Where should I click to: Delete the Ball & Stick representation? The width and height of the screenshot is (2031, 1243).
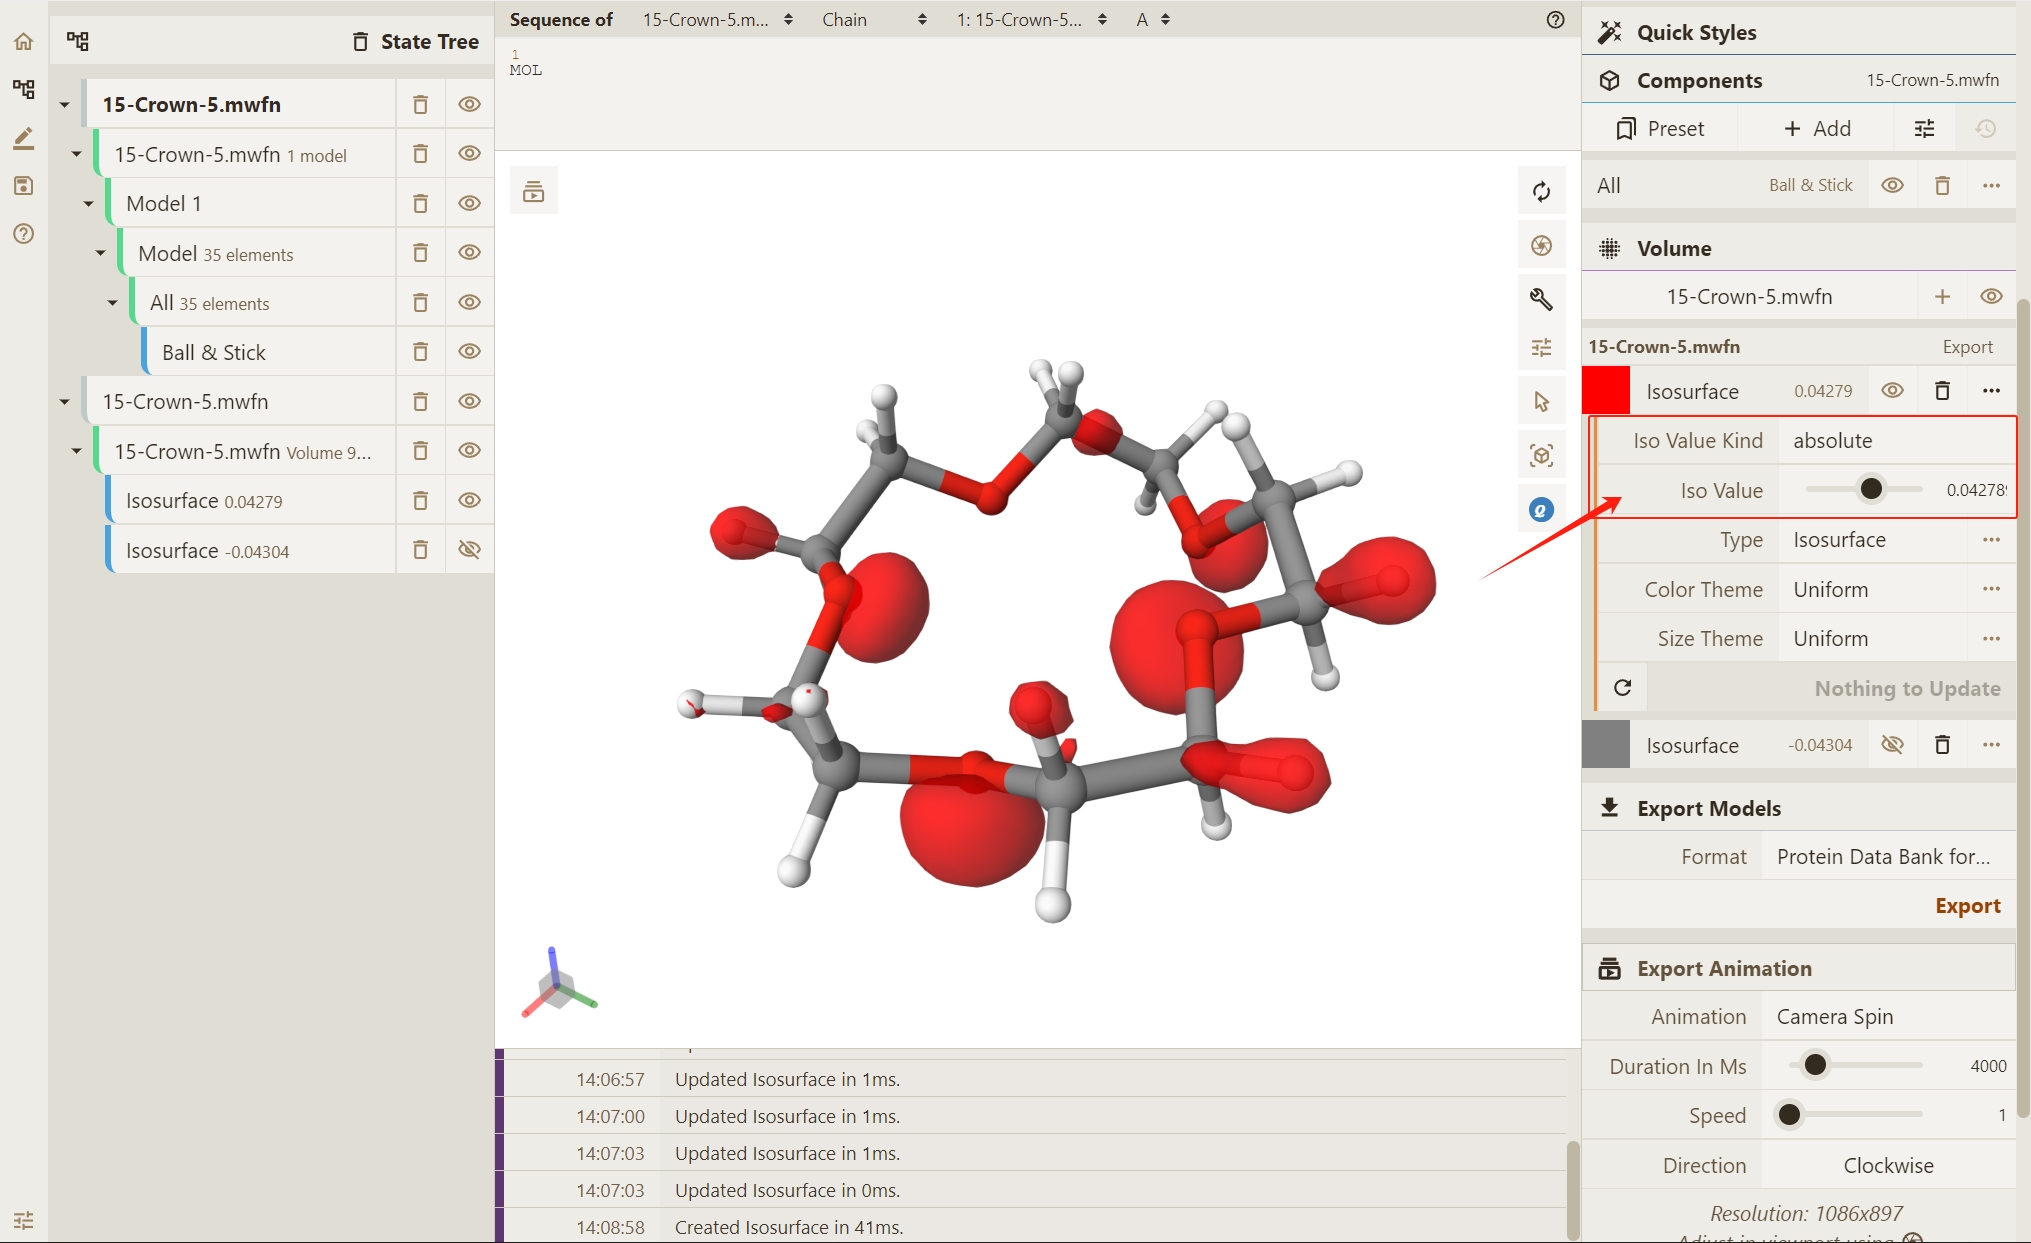420,352
